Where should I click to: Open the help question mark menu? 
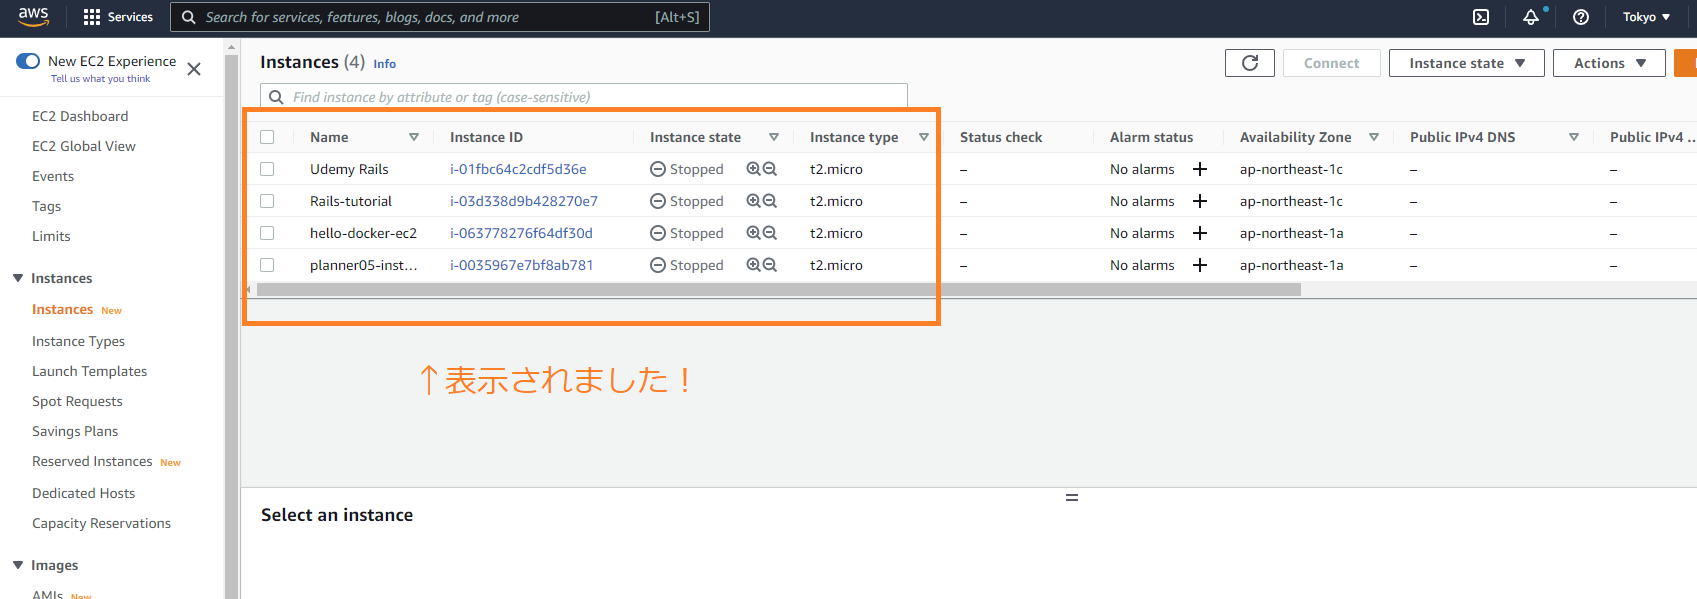pos(1581,17)
